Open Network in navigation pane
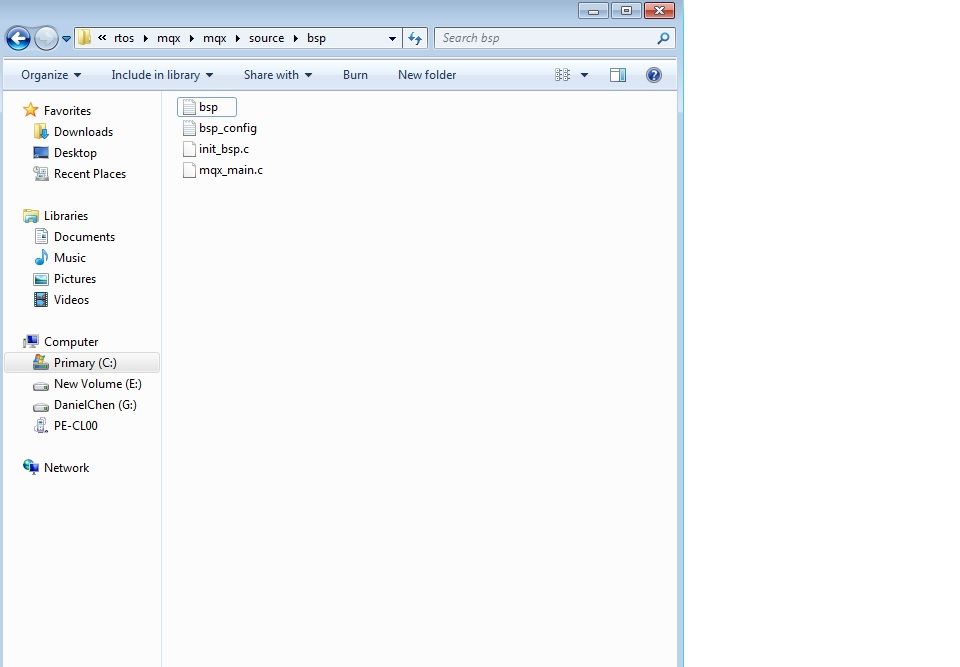The width and height of the screenshot is (960, 667). (66, 468)
